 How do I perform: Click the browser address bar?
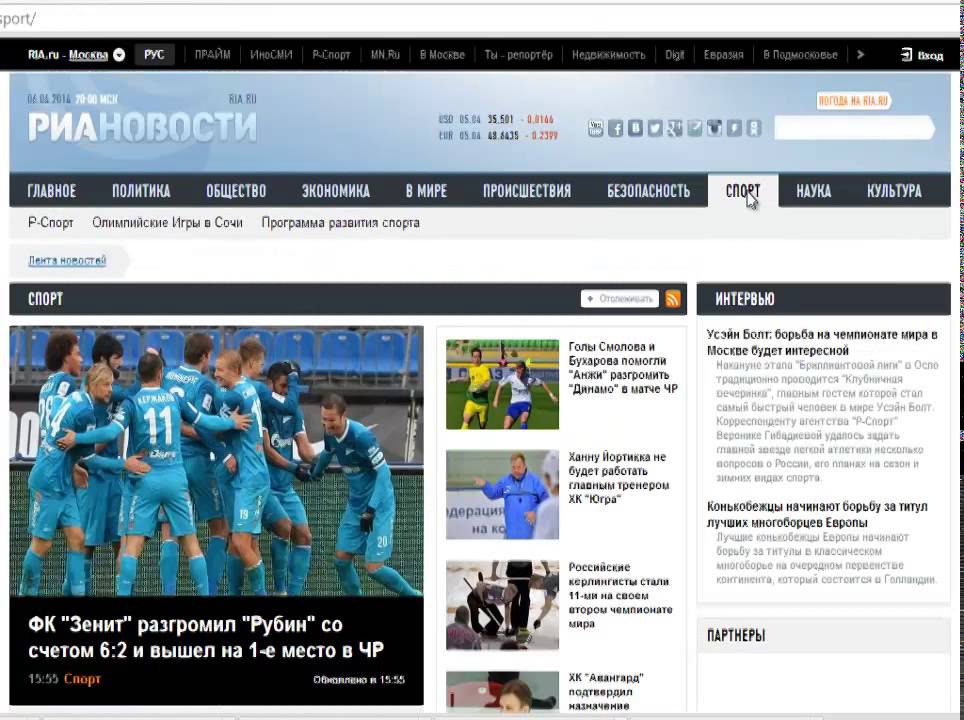pyautogui.click(x=480, y=18)
